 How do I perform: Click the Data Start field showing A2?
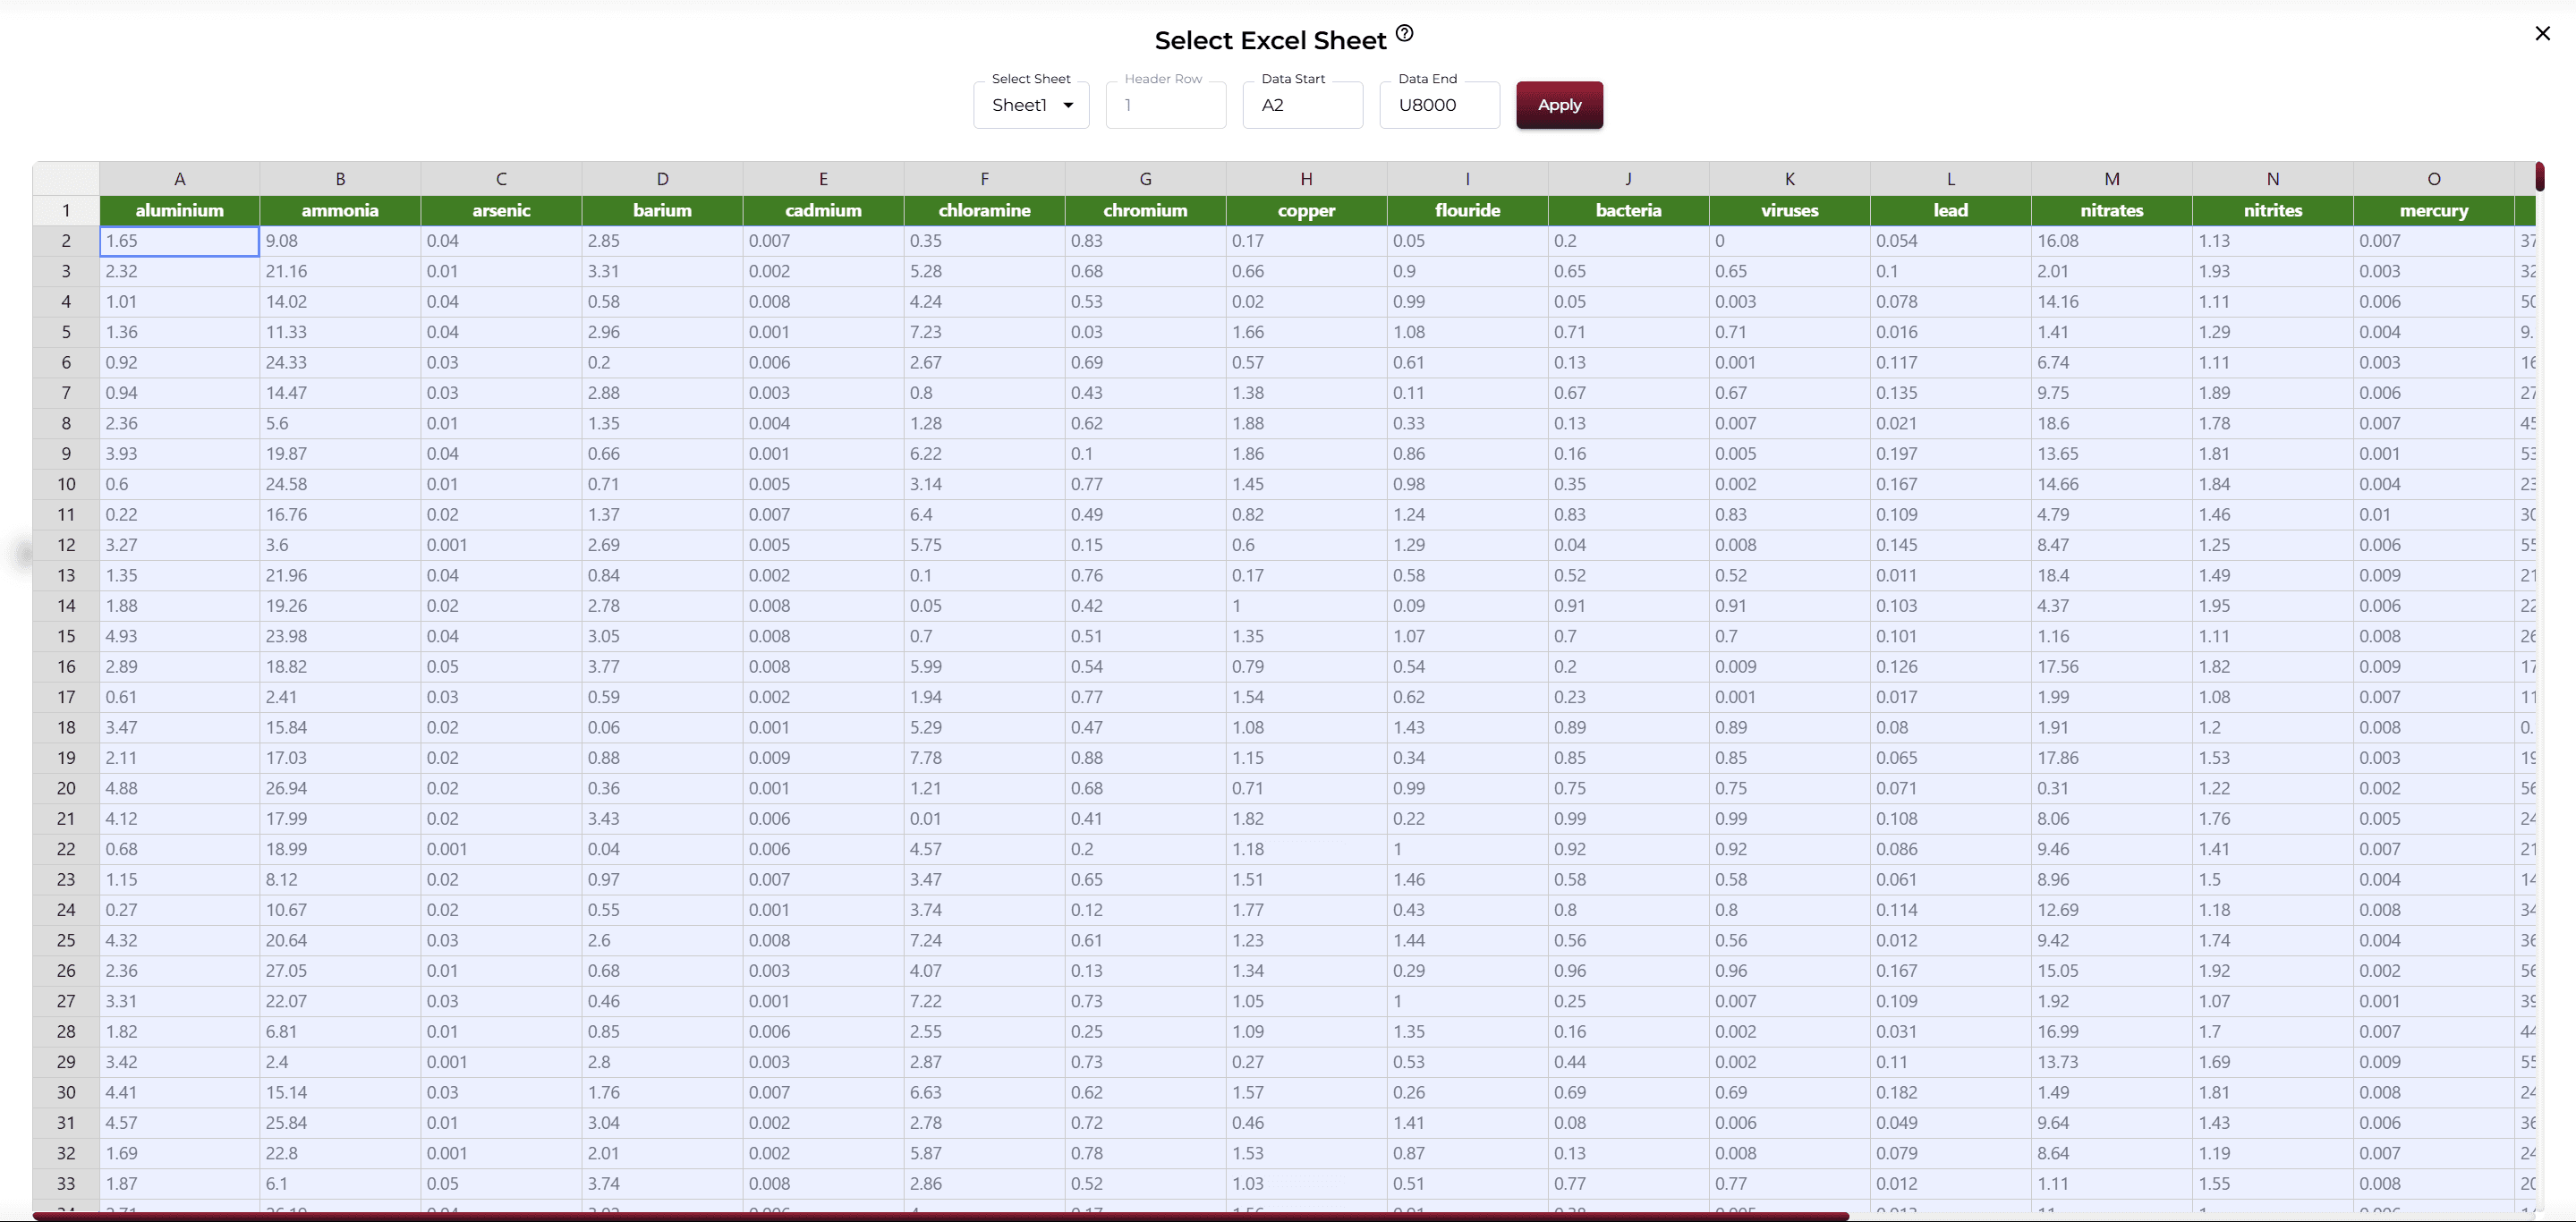point(1302,105)
